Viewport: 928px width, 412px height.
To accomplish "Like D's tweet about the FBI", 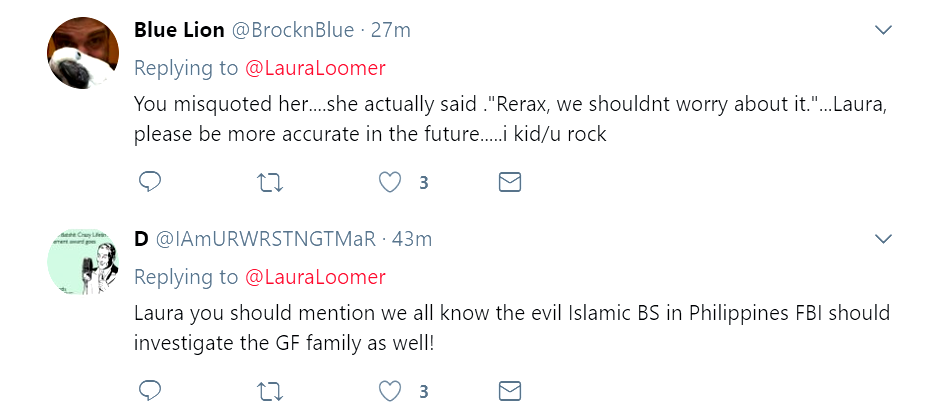I will pos(391,390).
